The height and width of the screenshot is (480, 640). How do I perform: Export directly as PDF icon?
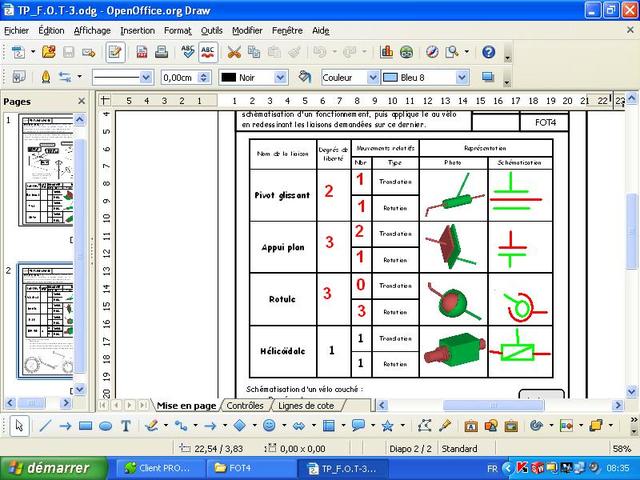(142, 52)
